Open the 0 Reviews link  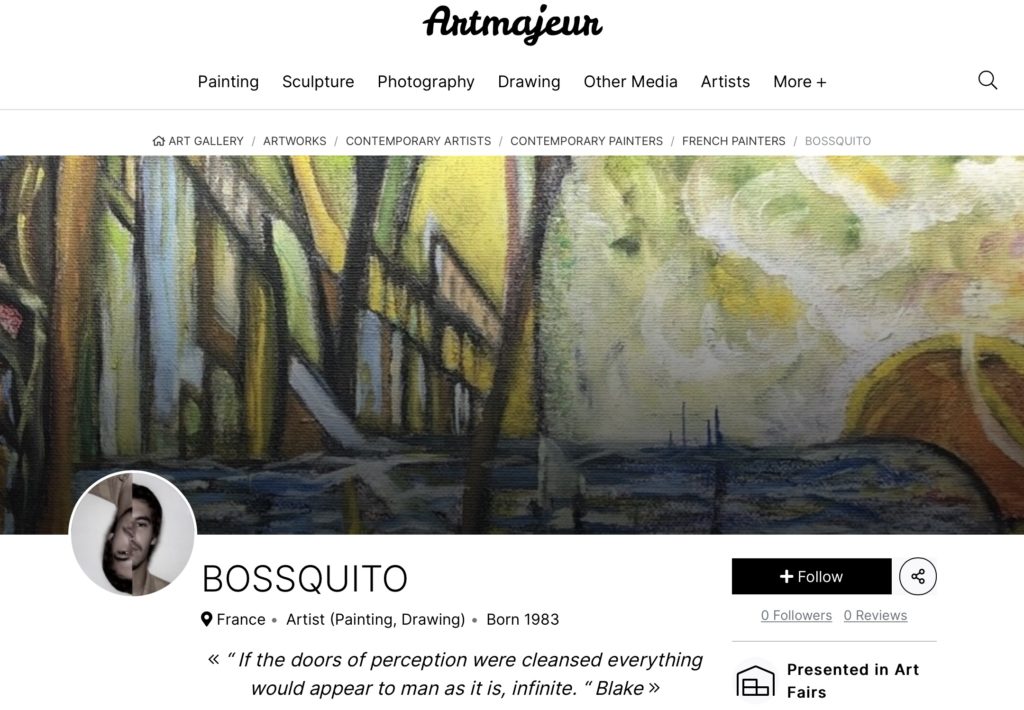click(x=875, y=615)
